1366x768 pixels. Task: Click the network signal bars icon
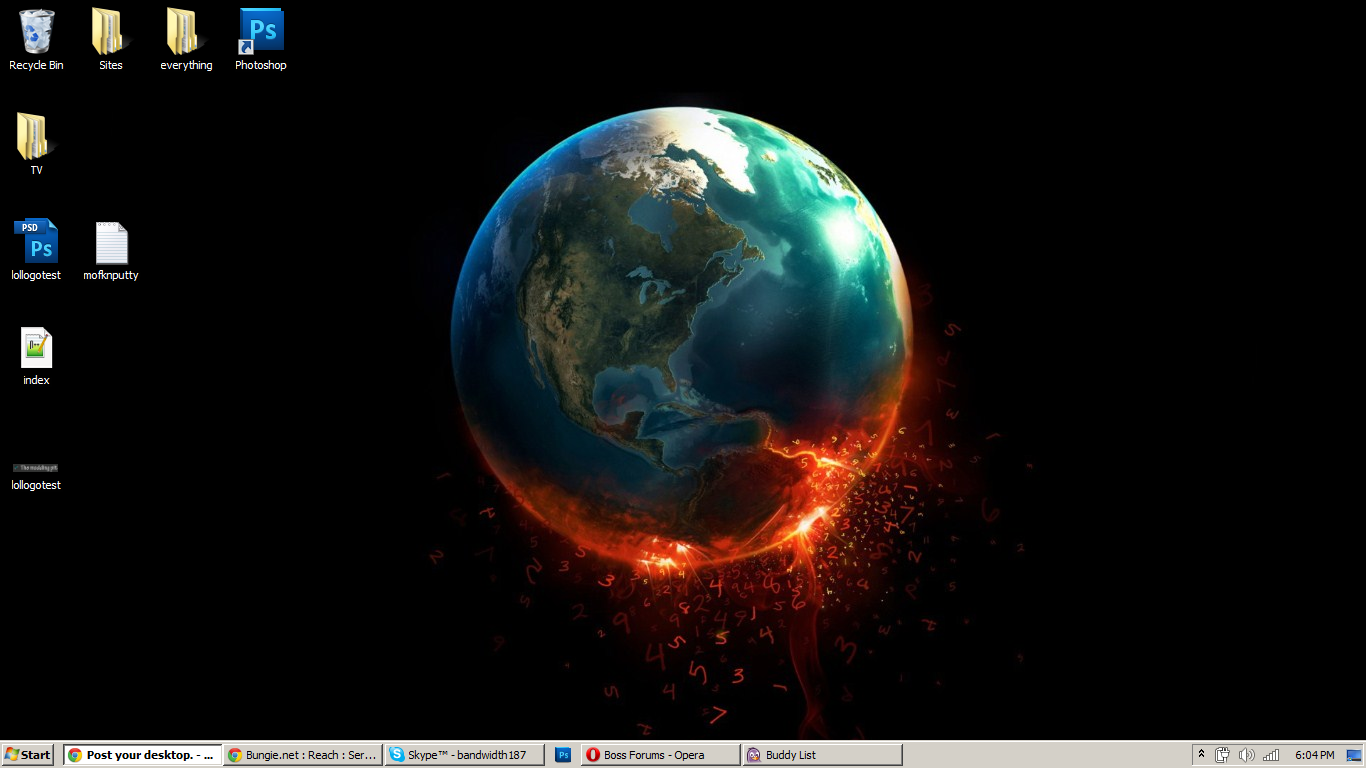point(1271,755)
